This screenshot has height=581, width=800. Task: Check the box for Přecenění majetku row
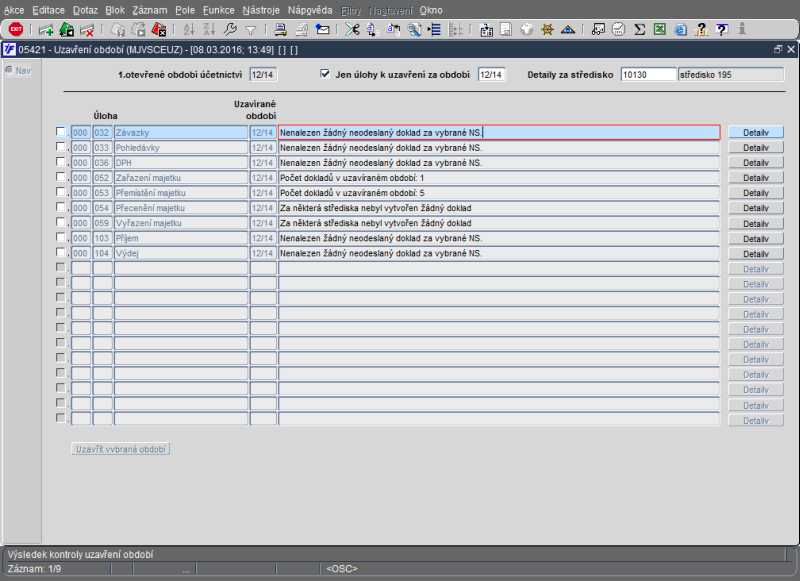61,207
